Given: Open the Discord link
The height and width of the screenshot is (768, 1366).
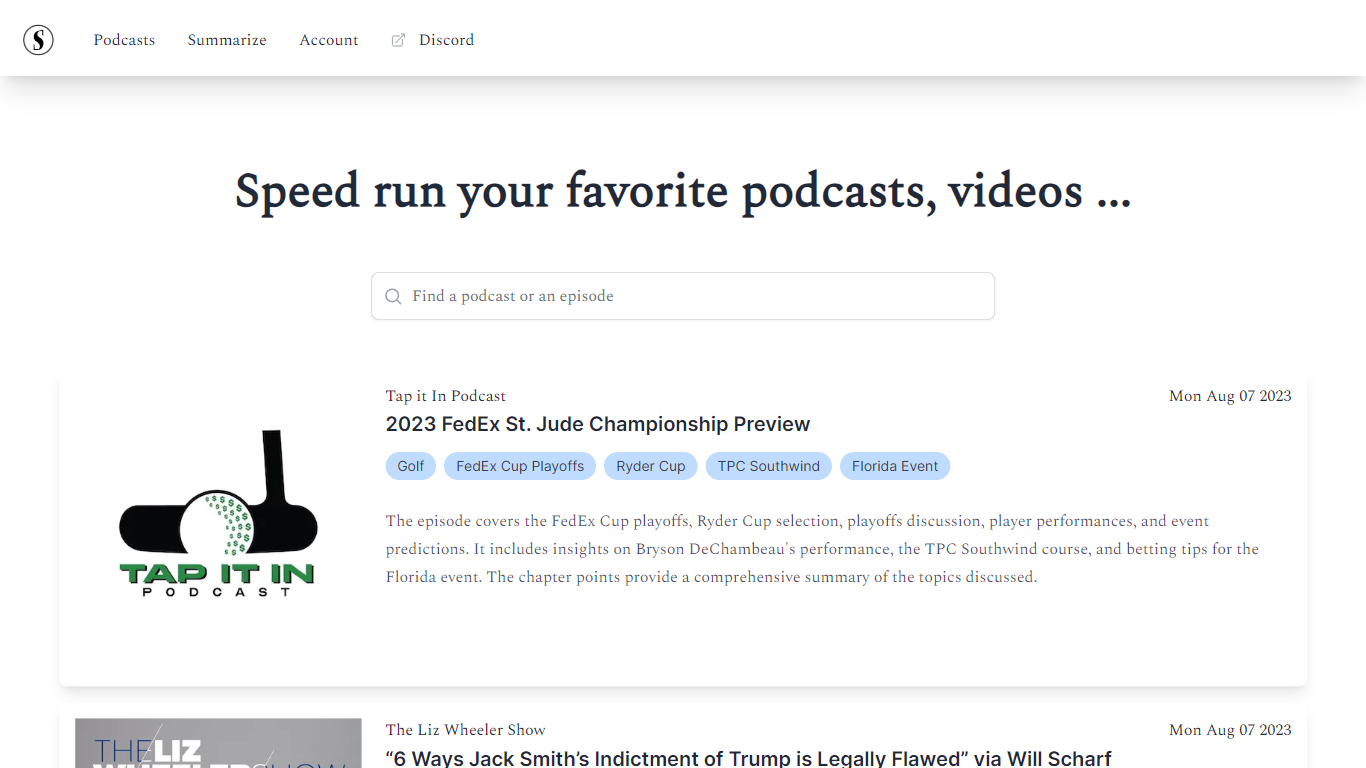Looking at the screenshot, I should coord(446,40).
